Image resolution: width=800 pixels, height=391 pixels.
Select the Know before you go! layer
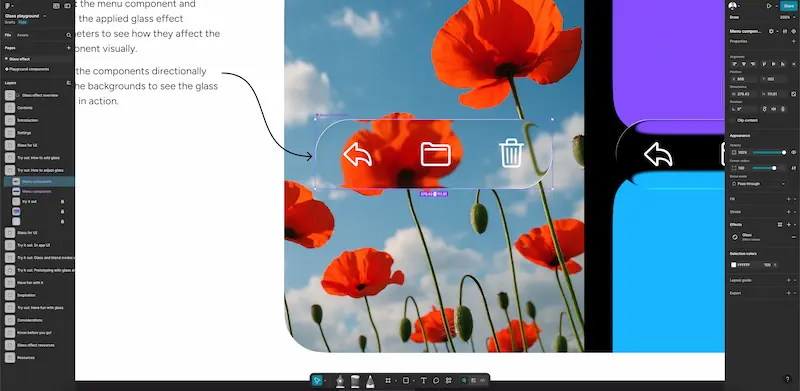(34, 333)
